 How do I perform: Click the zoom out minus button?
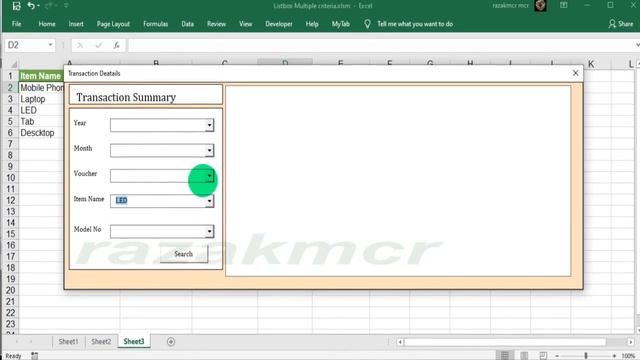point(557,356)
